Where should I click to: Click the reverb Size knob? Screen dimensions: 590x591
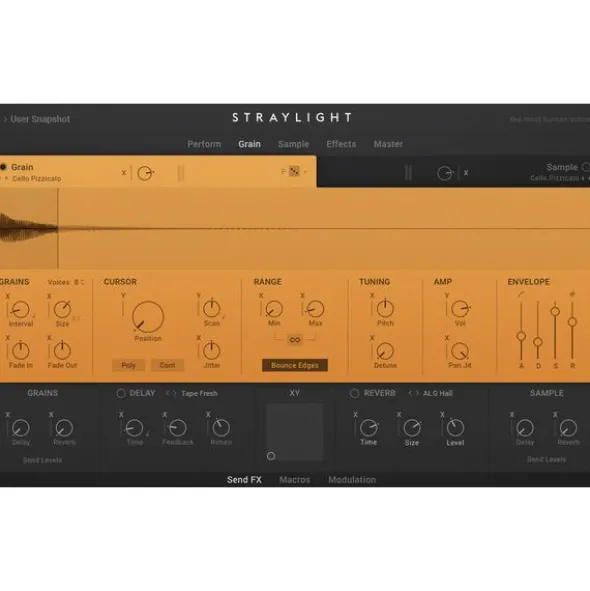[412, 428]
